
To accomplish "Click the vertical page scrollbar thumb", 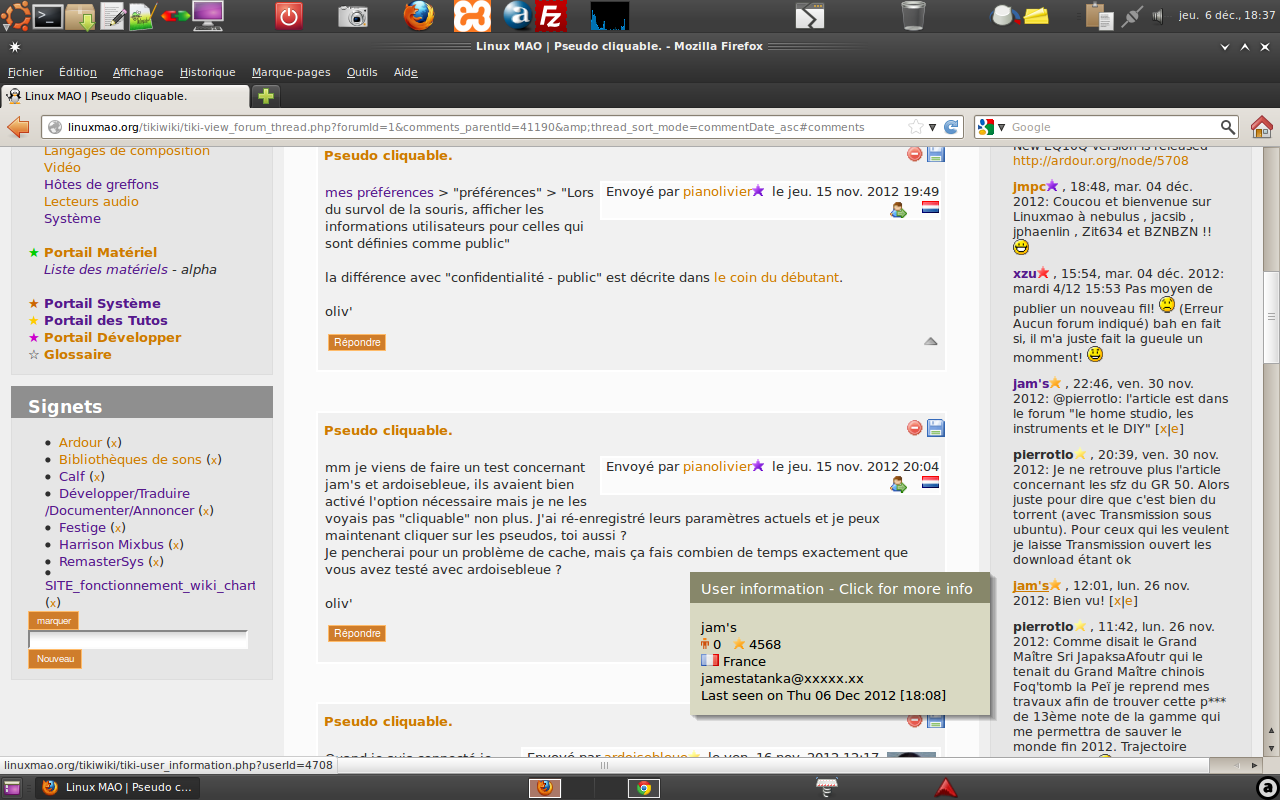I will tap(1271, 317).
